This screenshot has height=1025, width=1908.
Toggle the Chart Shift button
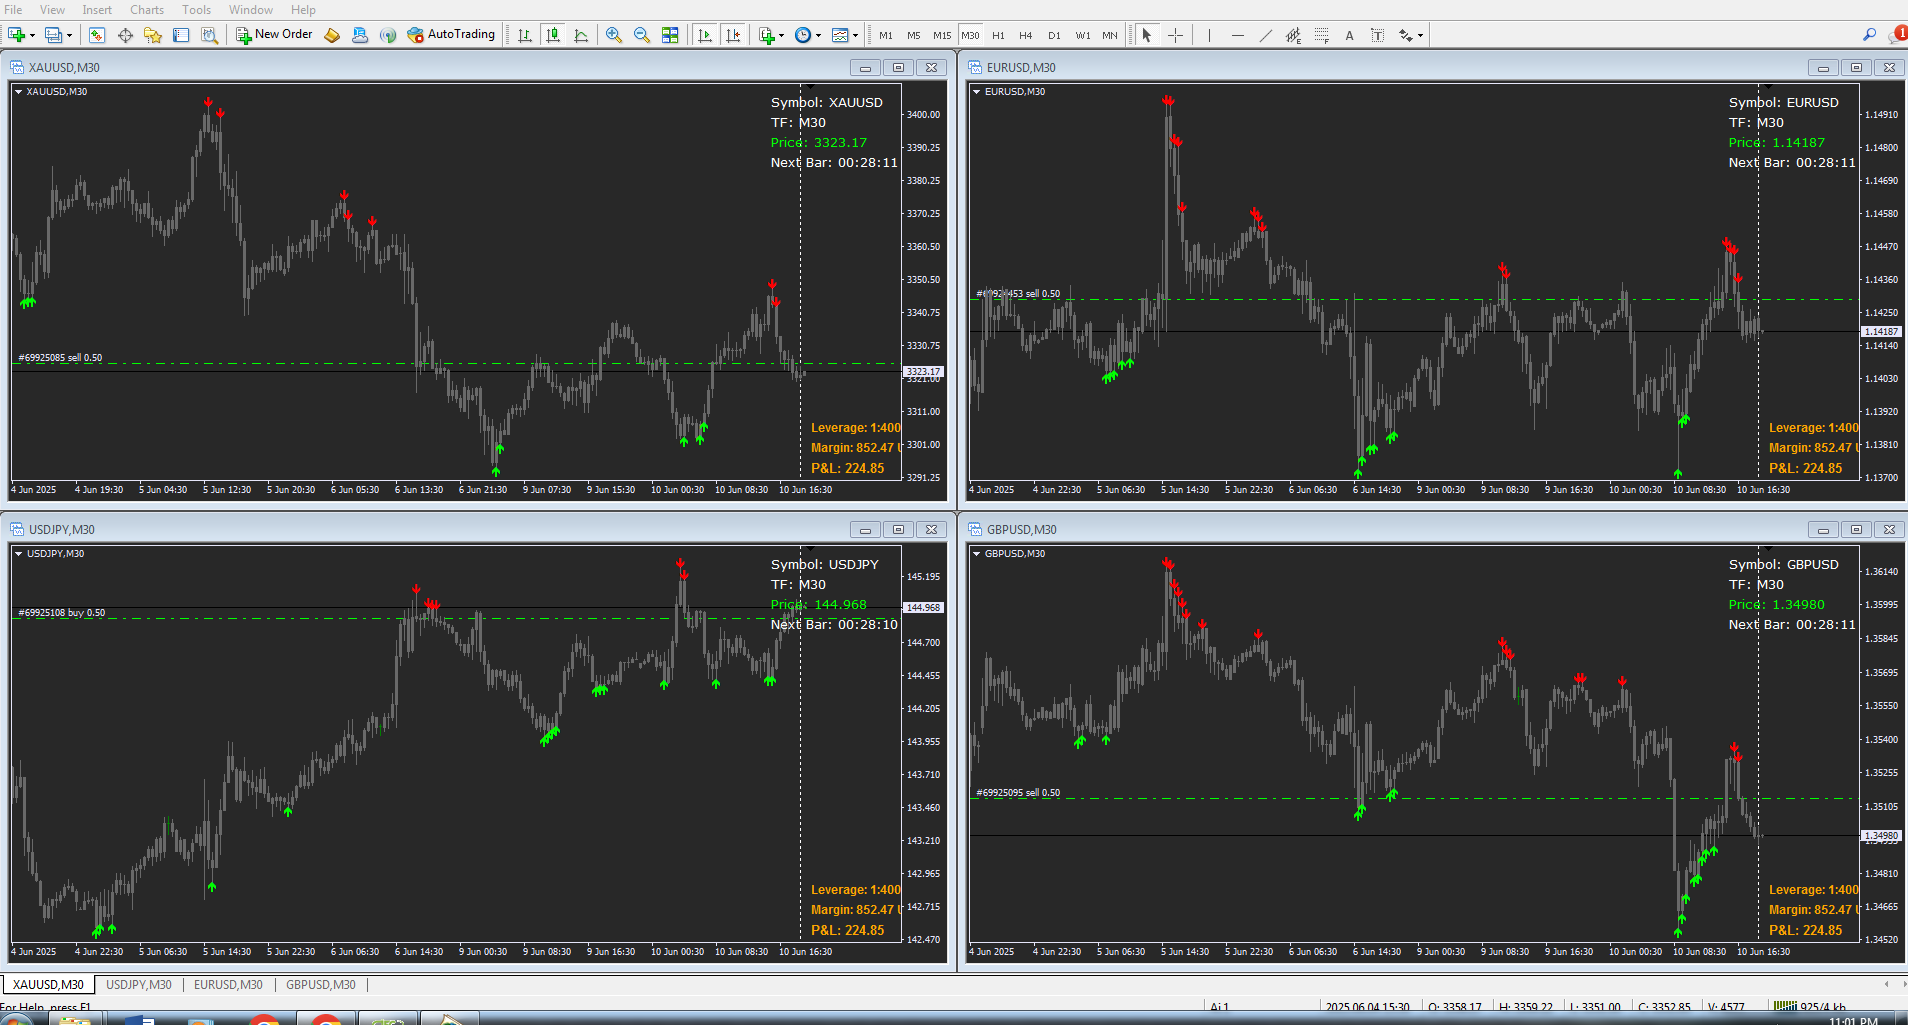click(x=733, y=35)
